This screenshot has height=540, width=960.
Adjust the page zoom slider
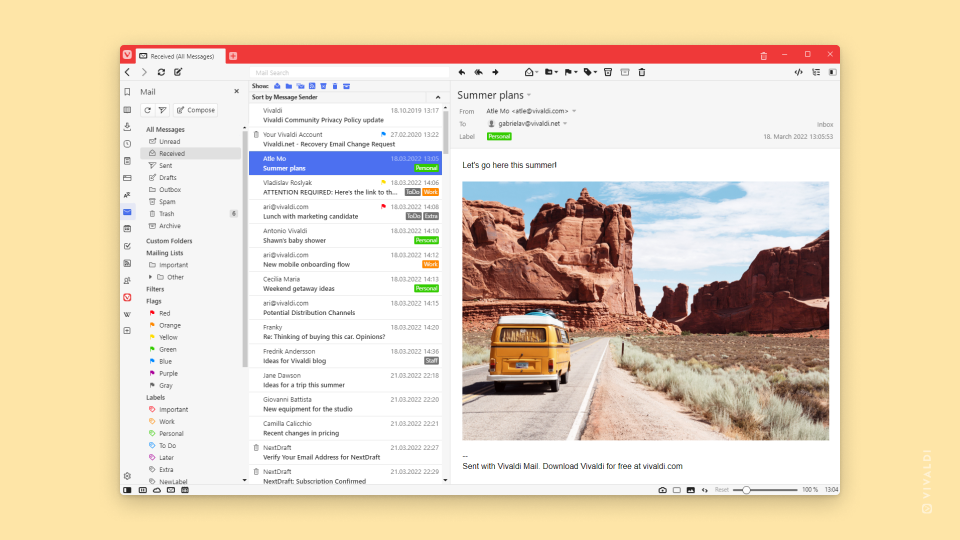(746, 490)
